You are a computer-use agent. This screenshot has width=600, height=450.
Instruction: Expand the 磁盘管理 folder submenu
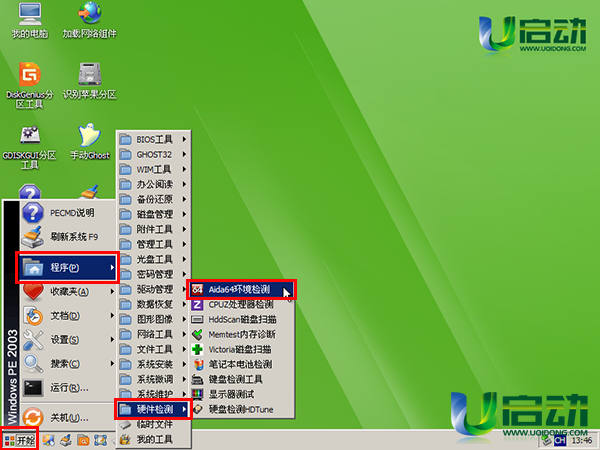(x=153, y=214)
